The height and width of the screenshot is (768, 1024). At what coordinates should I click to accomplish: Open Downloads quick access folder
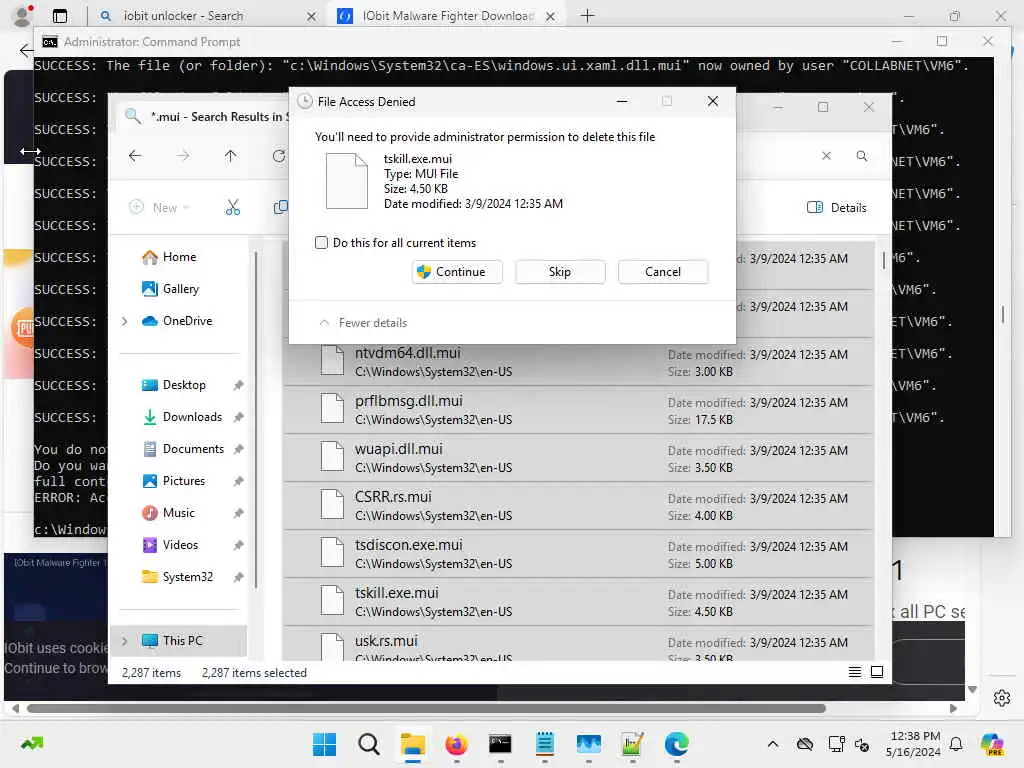click(182, 417)
